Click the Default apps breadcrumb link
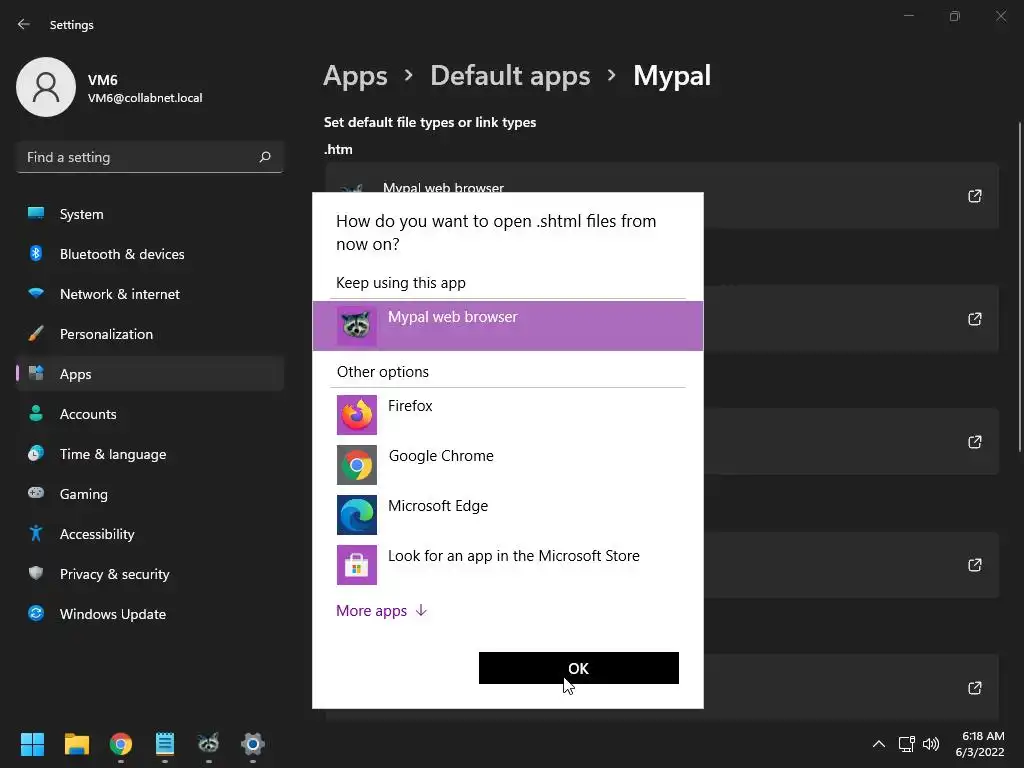Viewport: 1024px width, 768px height. tap(510, 76)
